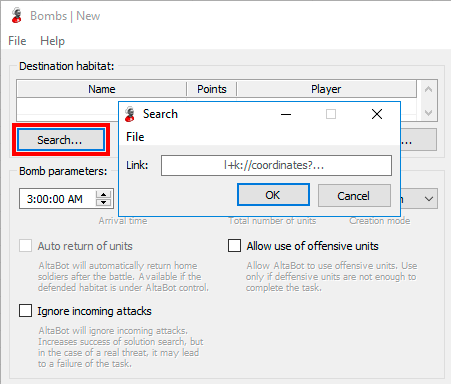This screenshot has height=384, width=451.
Task: Click the Arrival time caption
Action: tap(123, 221)
